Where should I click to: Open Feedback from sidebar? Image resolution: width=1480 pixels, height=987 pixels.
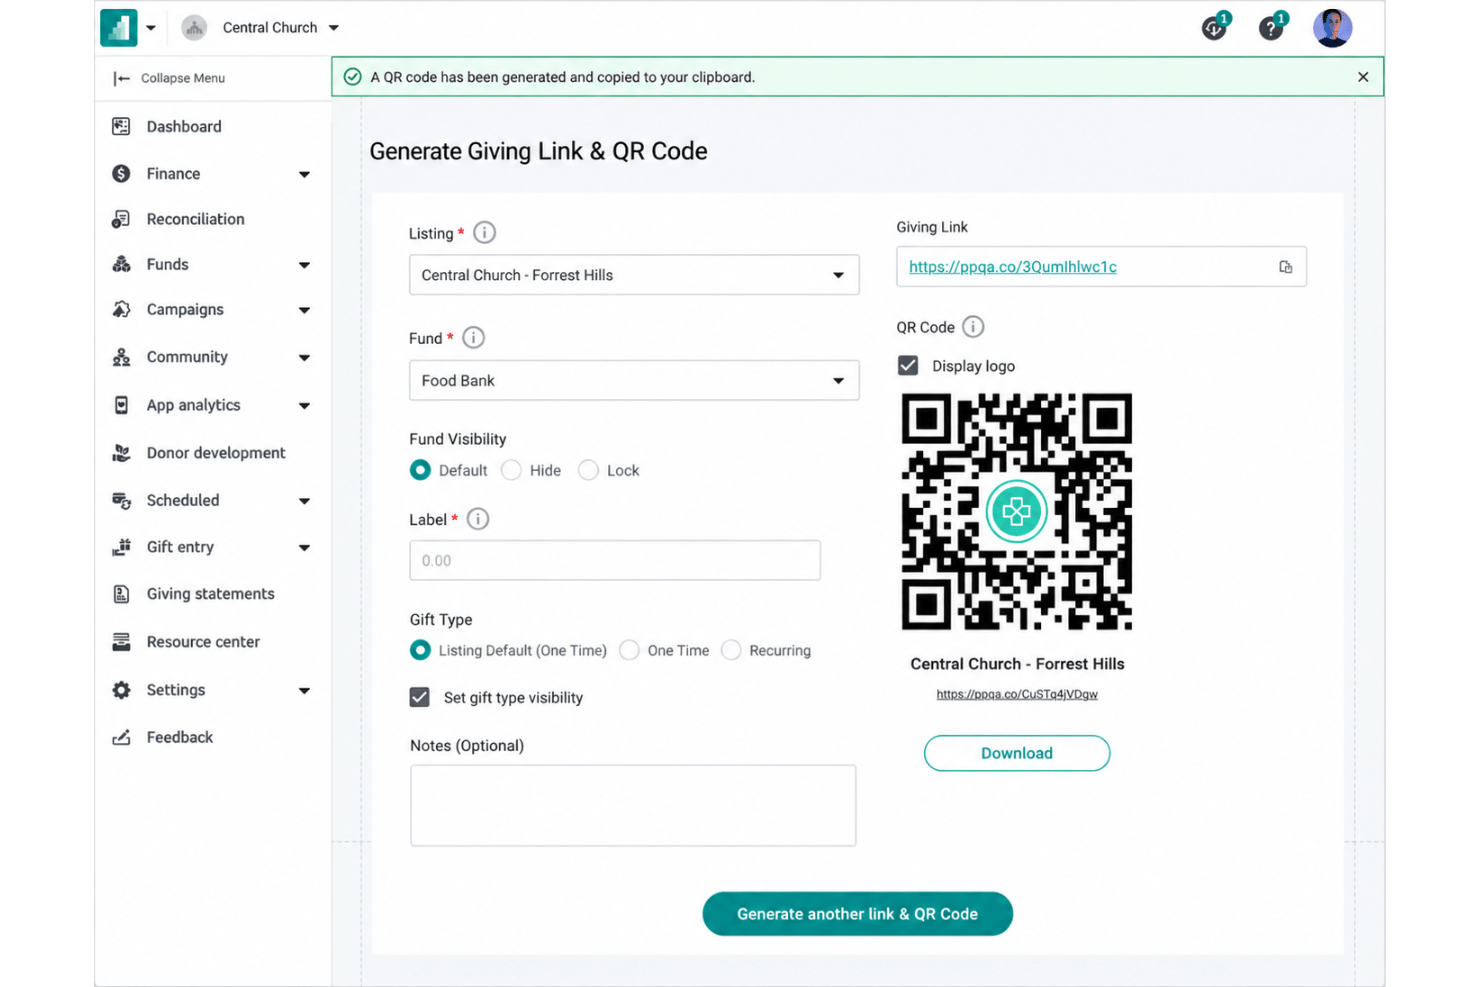pos(180,737)
